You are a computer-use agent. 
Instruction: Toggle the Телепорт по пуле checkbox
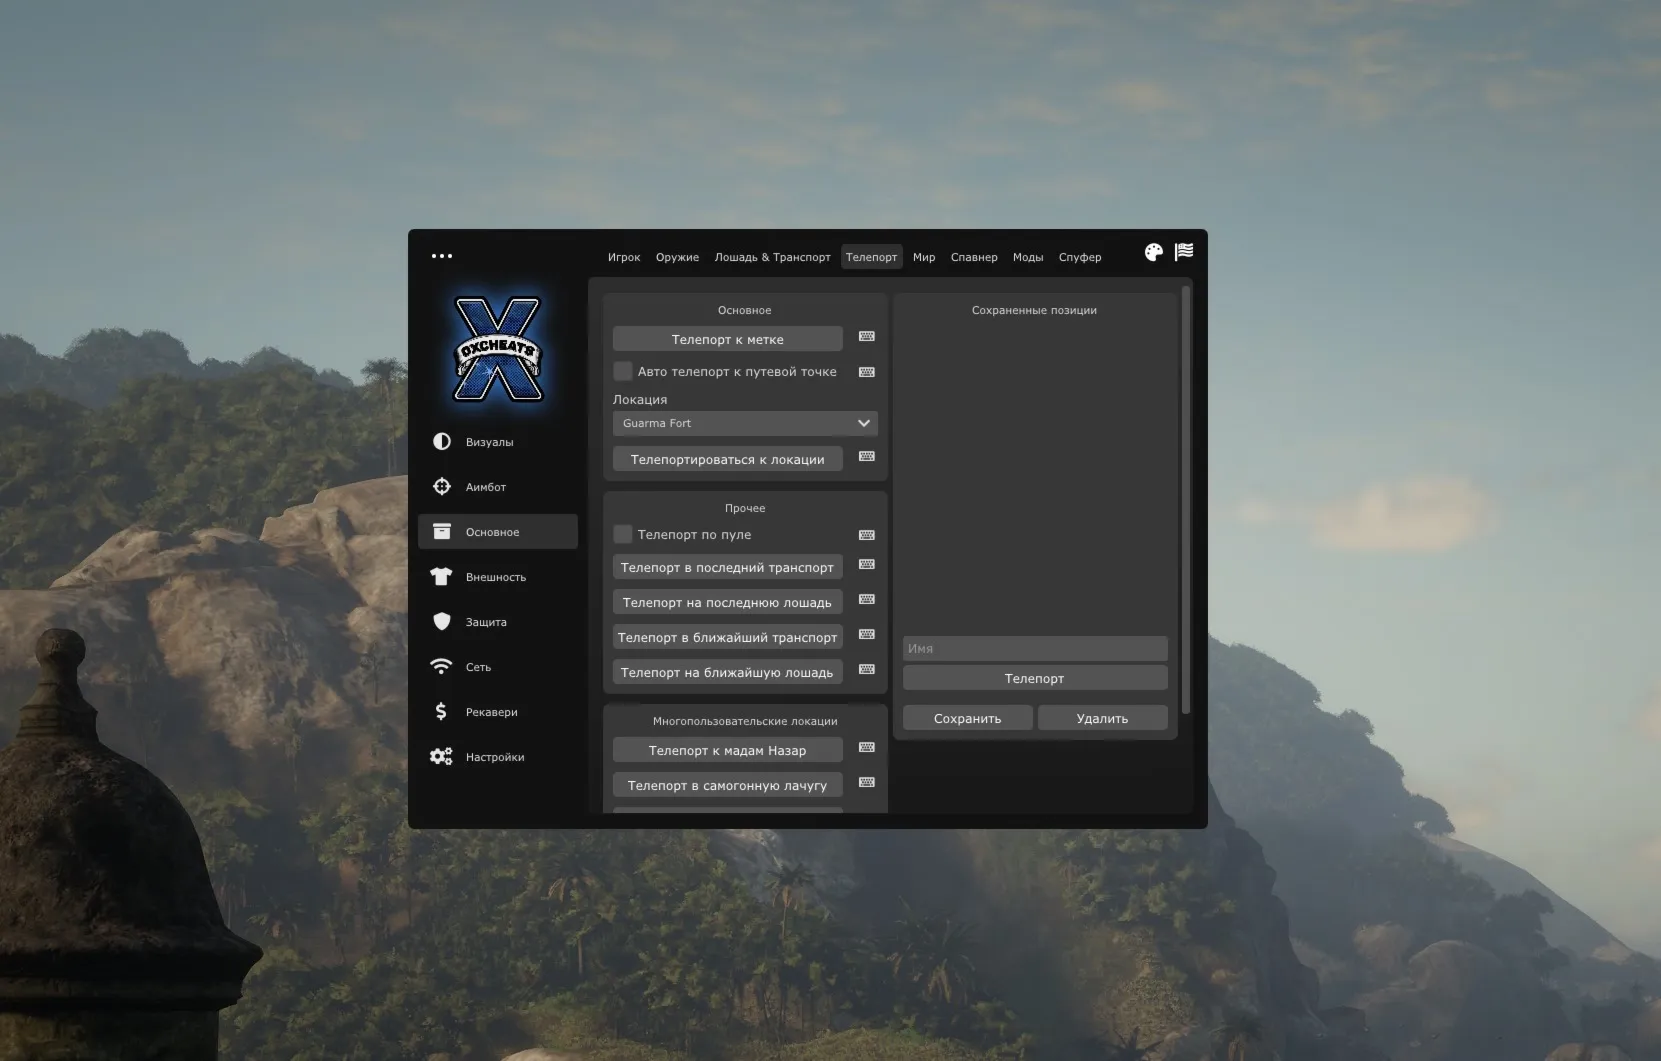click(x=623, y=535)
